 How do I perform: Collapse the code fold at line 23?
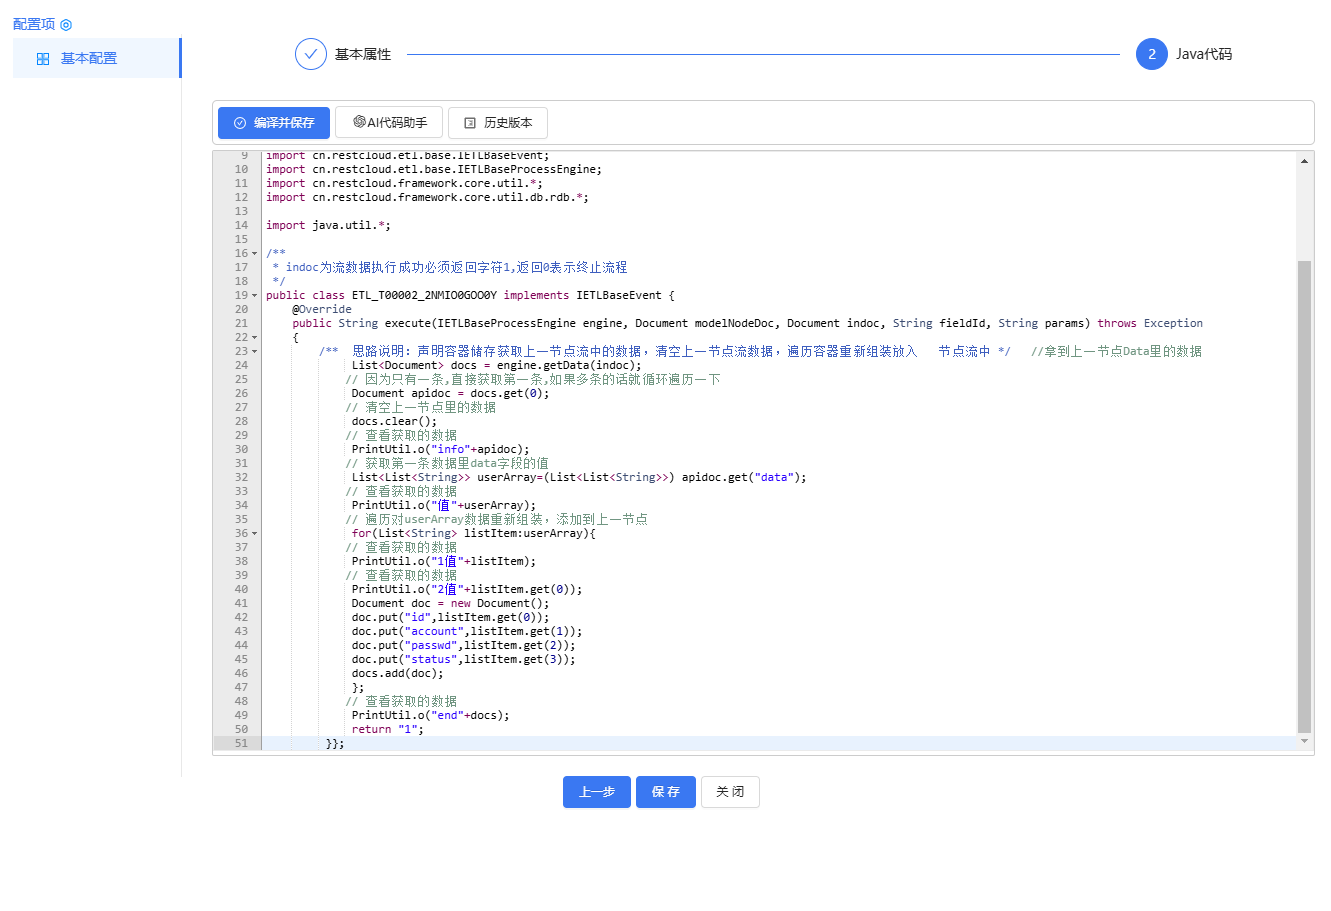click(255, 352)
